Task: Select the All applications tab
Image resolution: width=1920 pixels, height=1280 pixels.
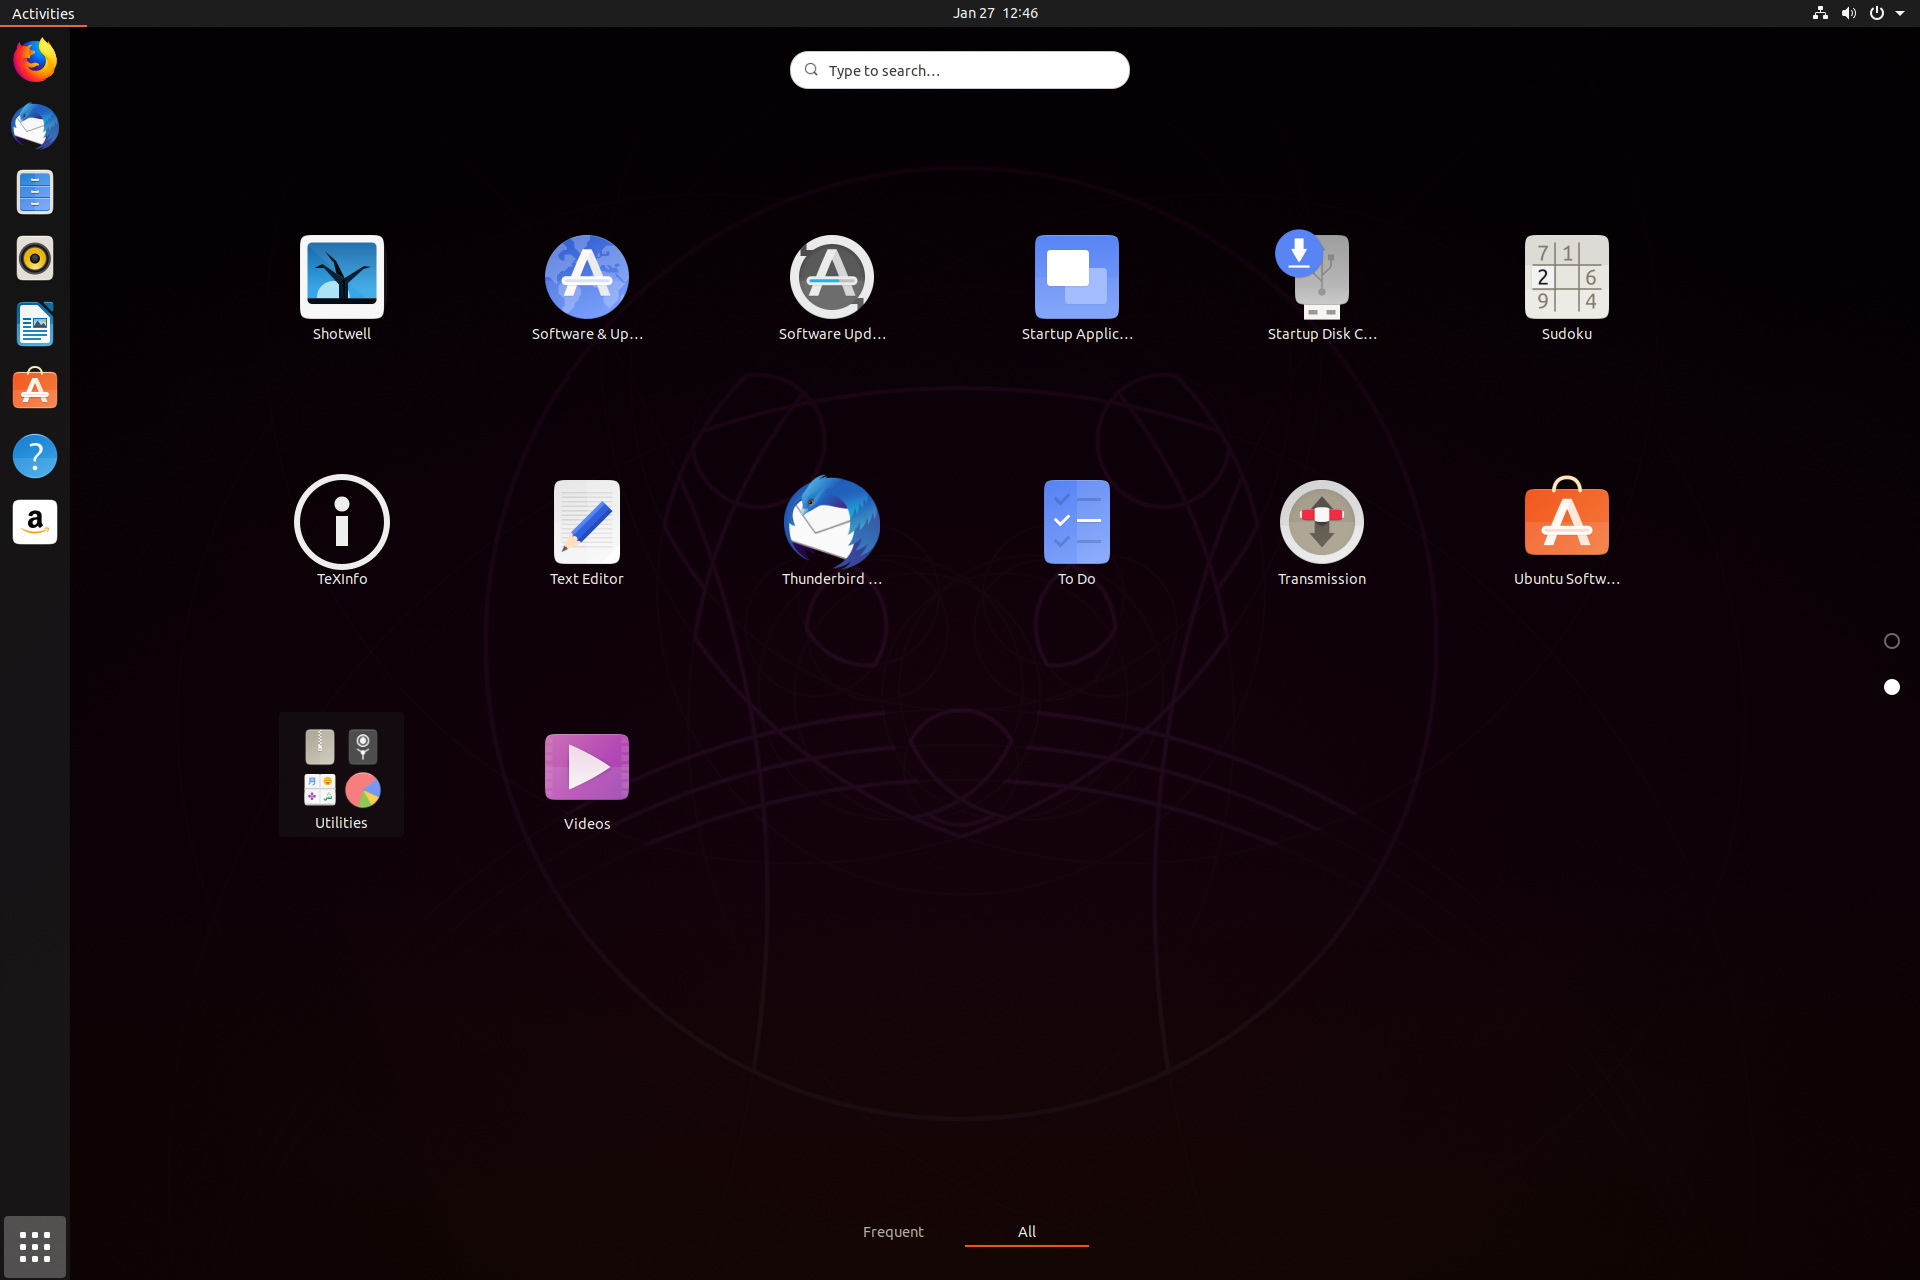Action: coord(1026,1232)
